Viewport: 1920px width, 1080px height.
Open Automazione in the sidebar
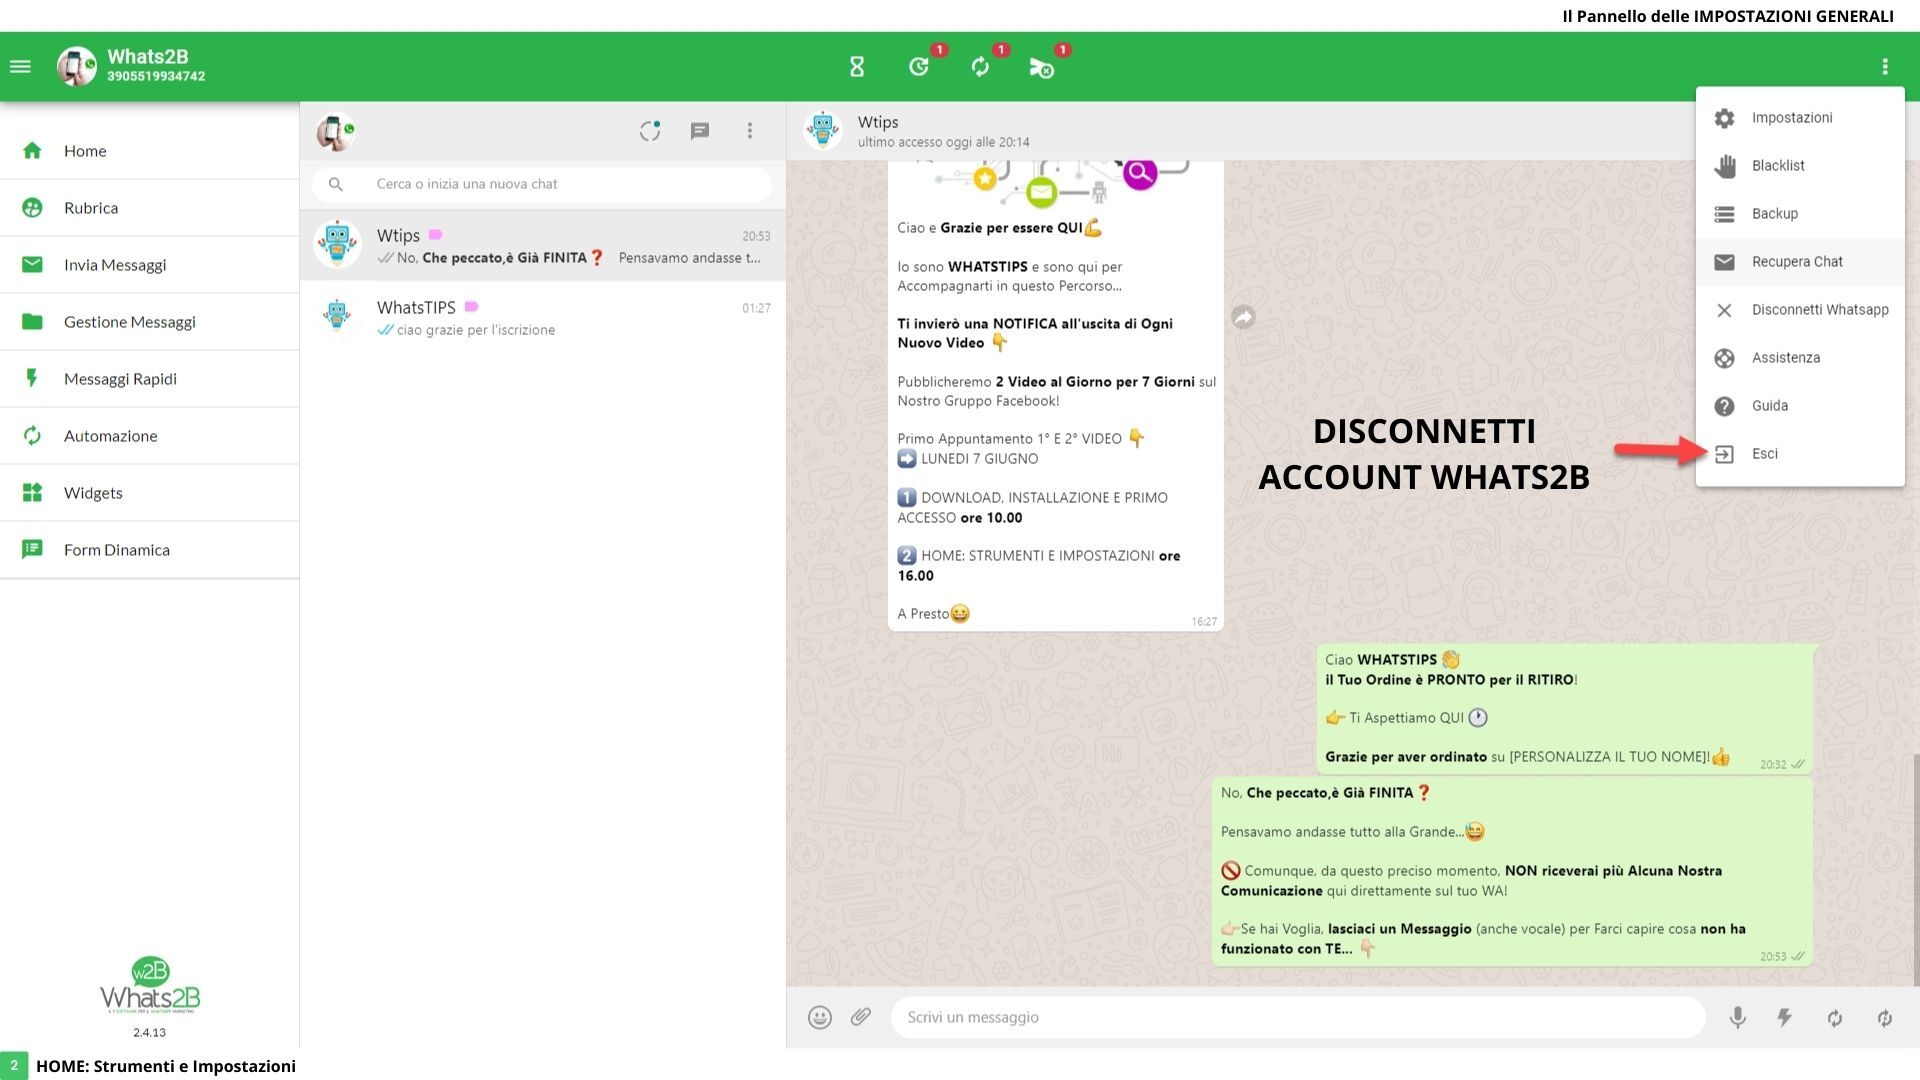[150, 436]
